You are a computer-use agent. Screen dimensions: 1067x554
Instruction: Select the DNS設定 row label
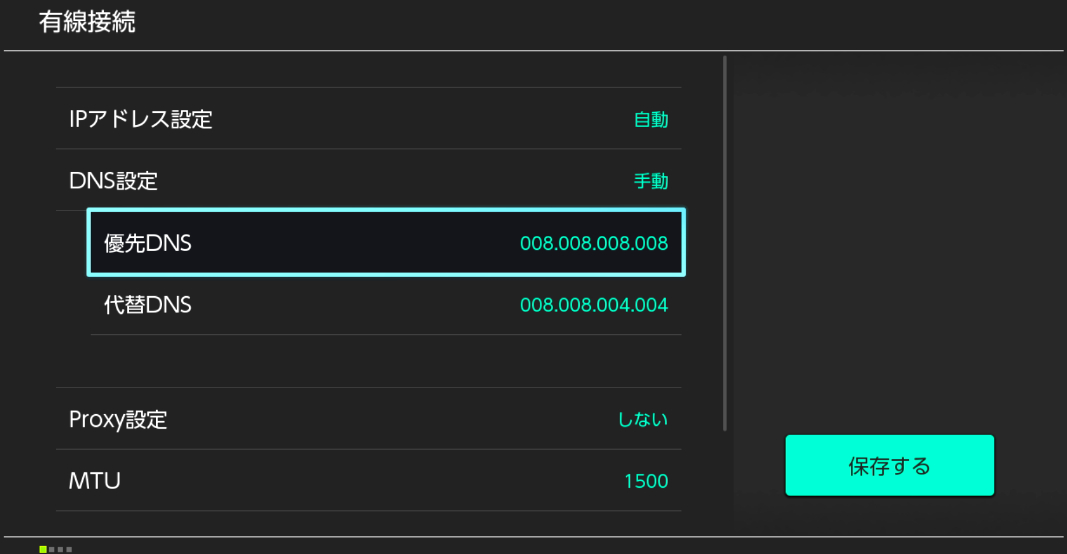point(113,181)
